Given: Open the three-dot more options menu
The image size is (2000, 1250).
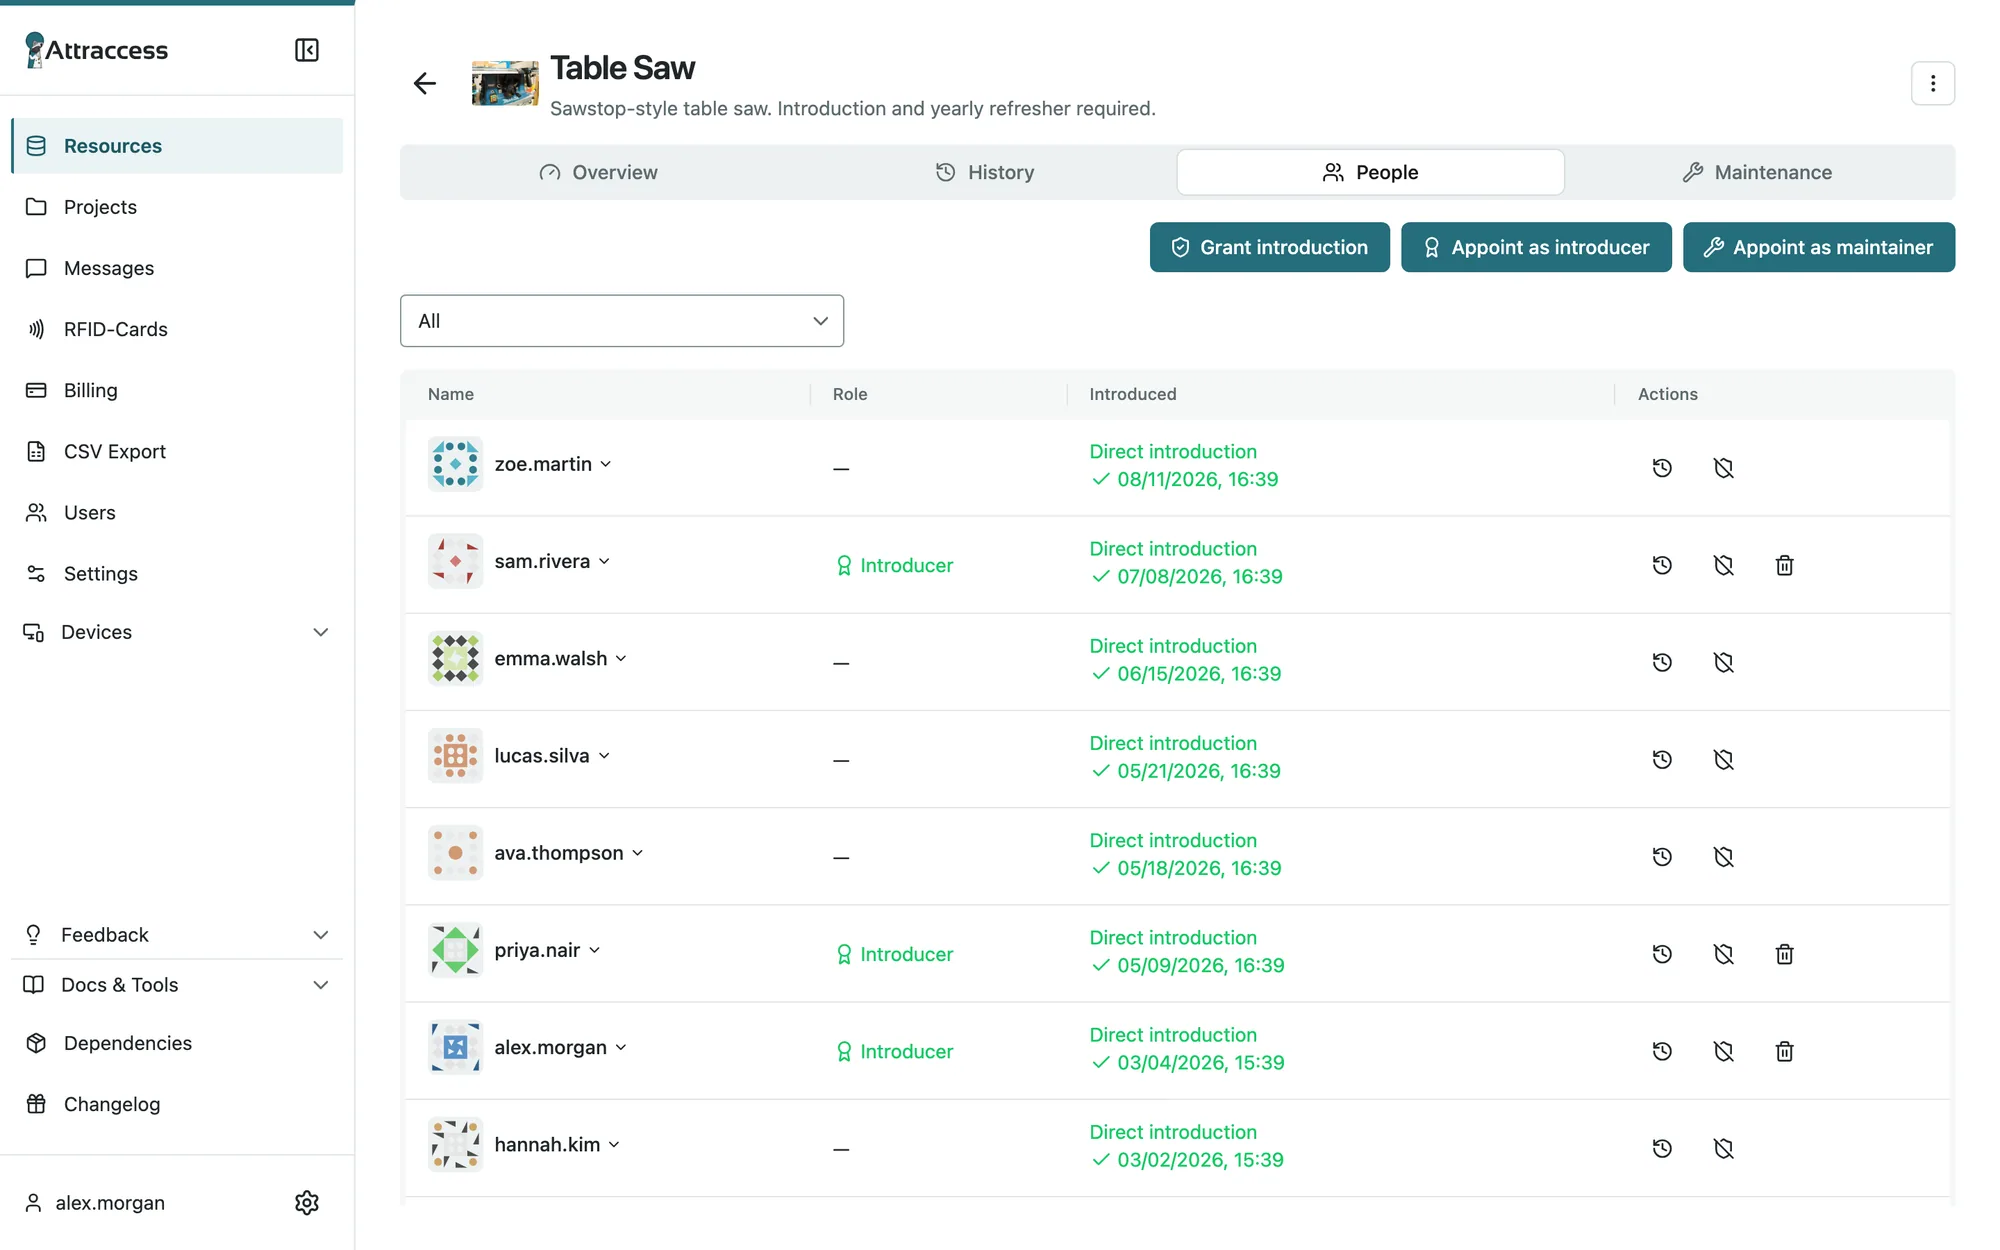Looking at the screenshot, I should pos(1932,83).
